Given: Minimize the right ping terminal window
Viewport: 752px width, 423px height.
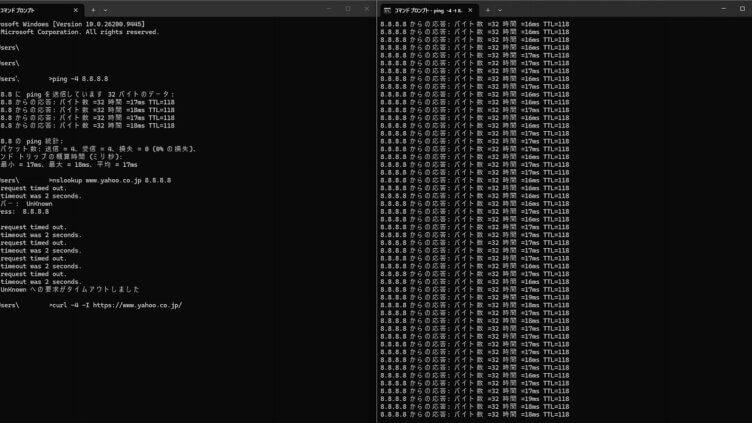Looking at the screenshot, I should 724,9.
